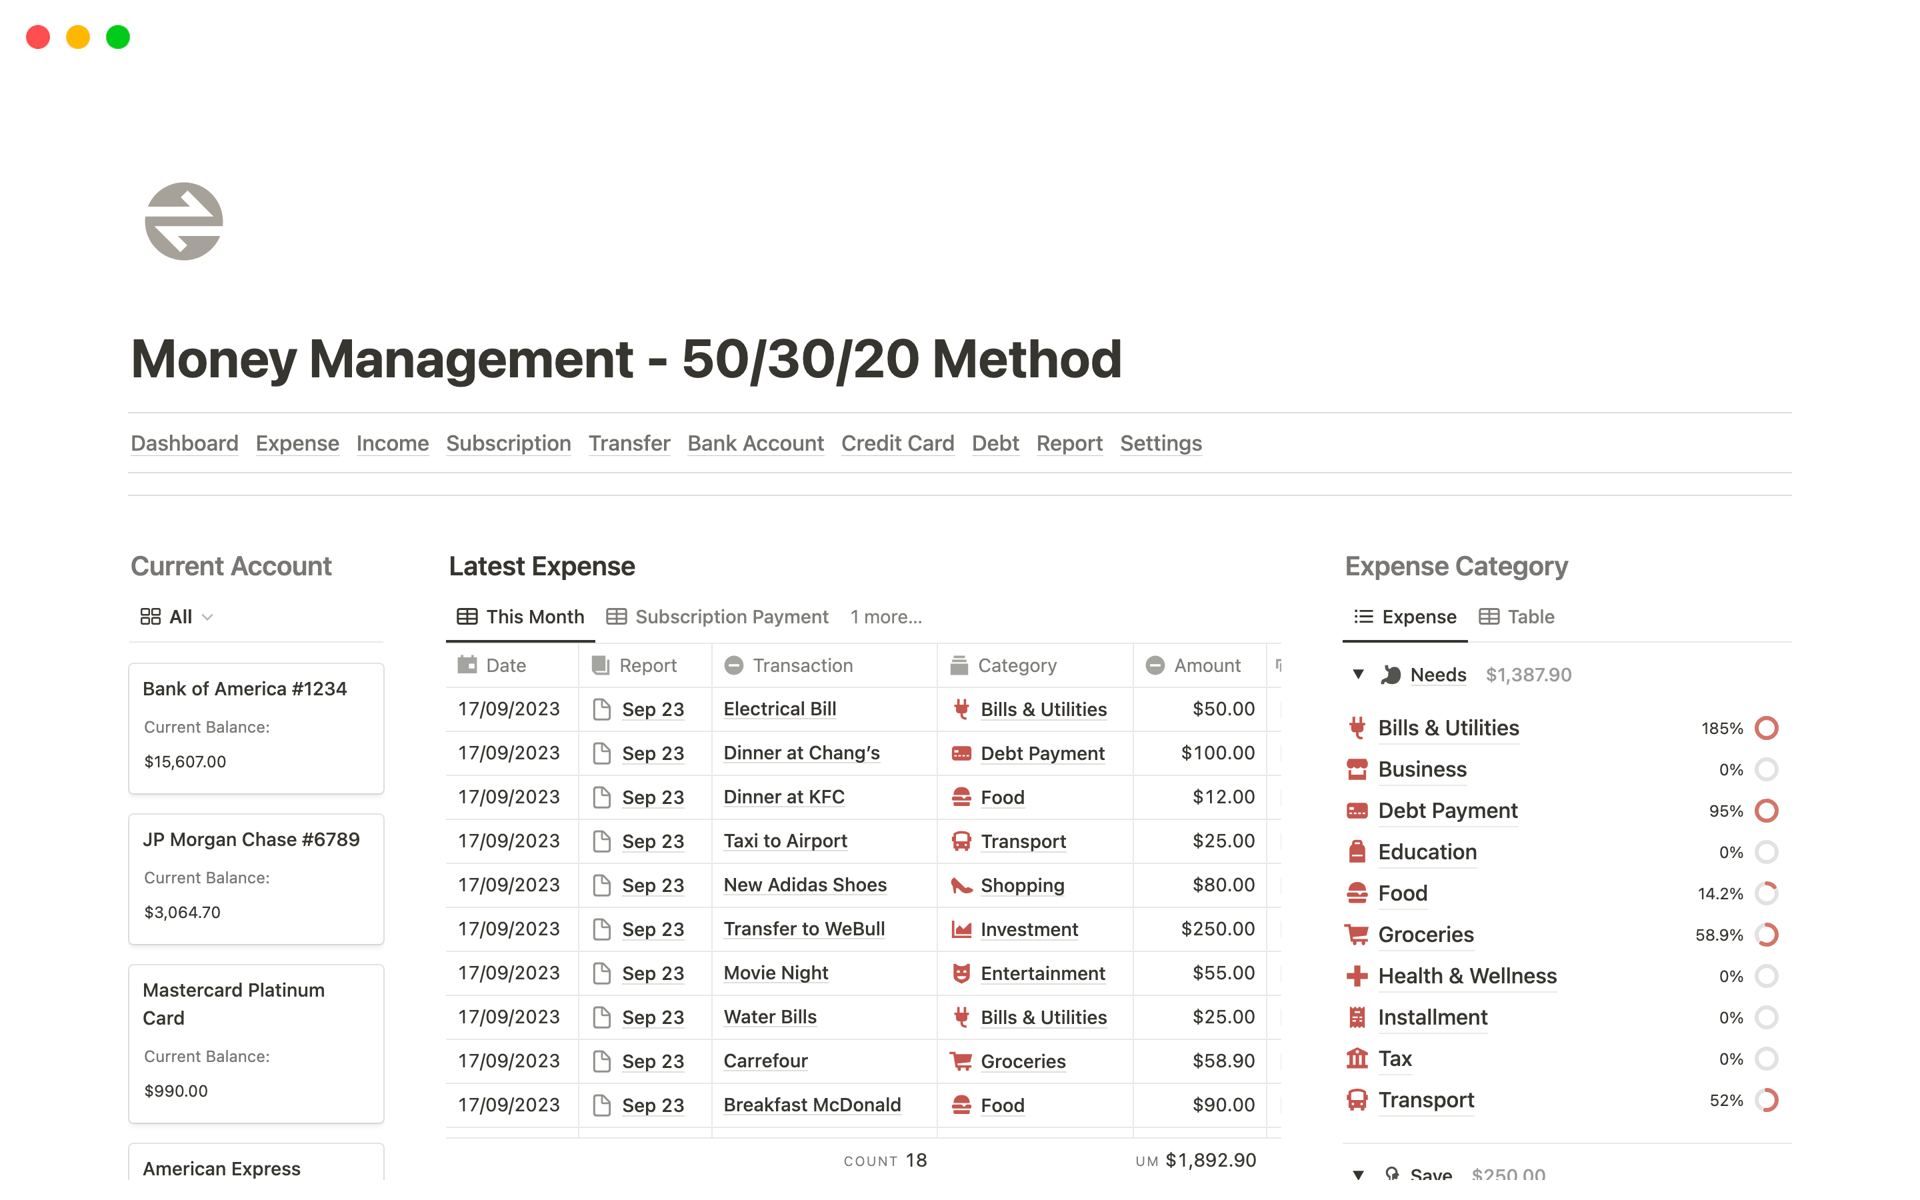Click the plug icon beside Bills & Utilities category
Viewport: 1920px width, 1200px height.
click(1357, 728)
